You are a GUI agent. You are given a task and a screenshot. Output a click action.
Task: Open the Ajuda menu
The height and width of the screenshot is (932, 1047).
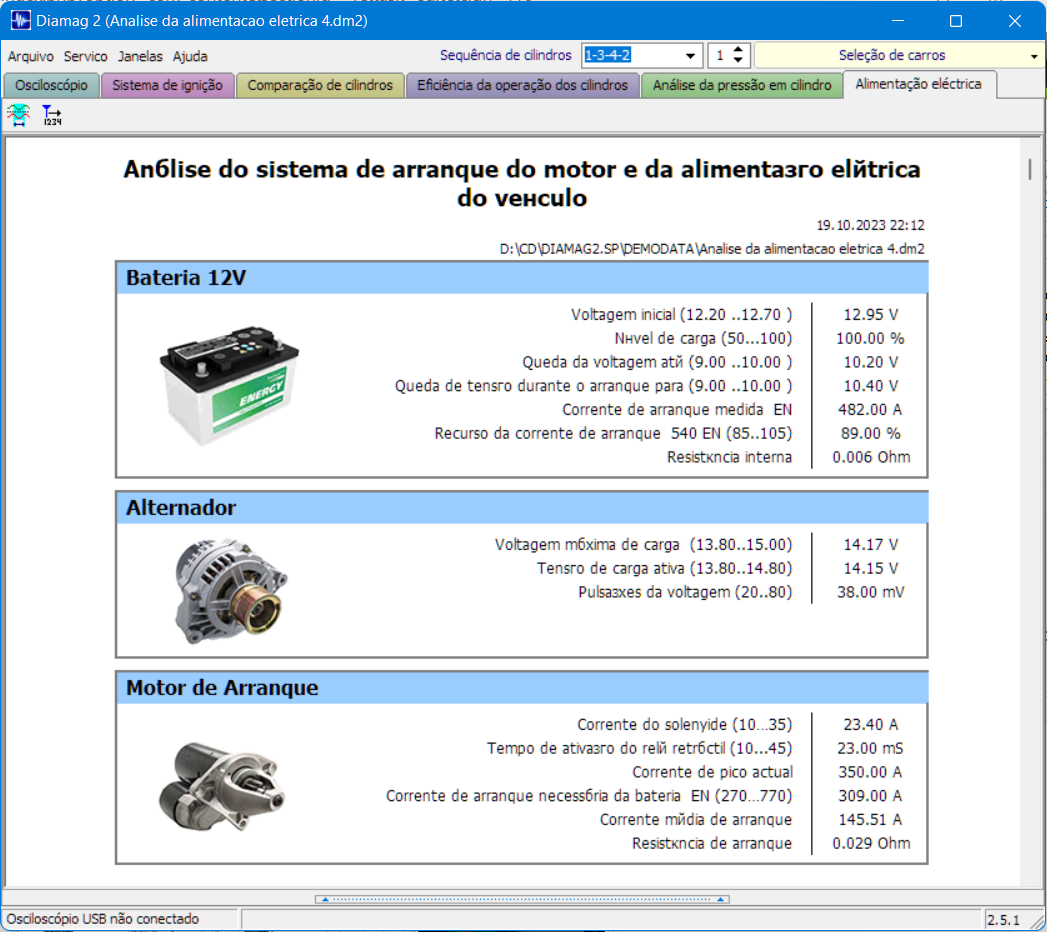tap(190, 56)
